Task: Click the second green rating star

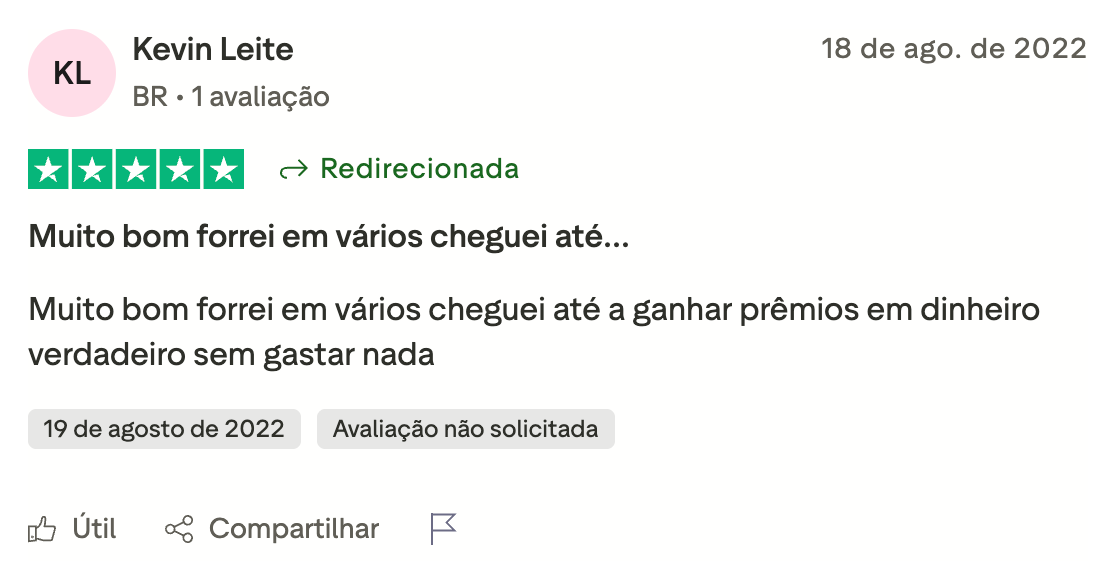Action: [x=92, y=169]
